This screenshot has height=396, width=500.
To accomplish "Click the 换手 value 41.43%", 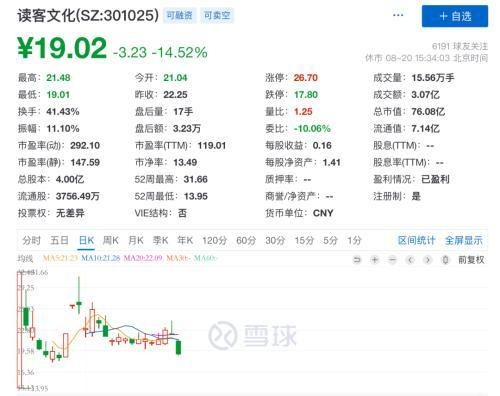I will pos(63,112).
